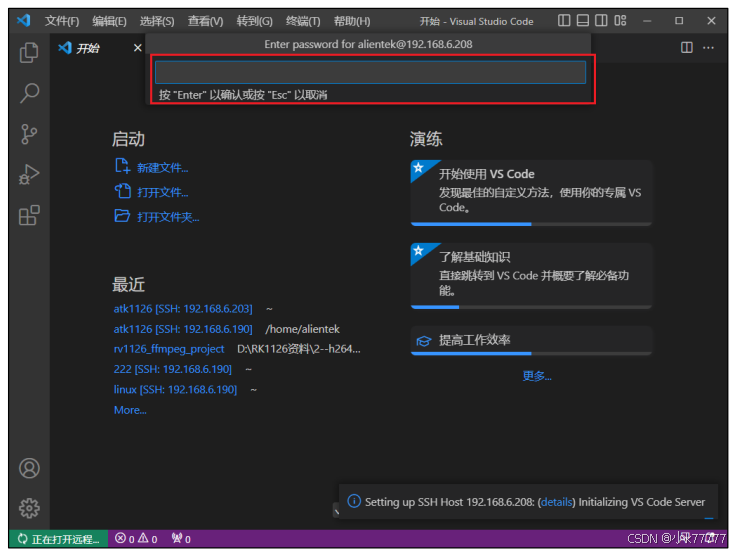Toggle panel layout icon in title bar
The height and width of the screenshot is (552, 744).
click(x=583, y=20)
